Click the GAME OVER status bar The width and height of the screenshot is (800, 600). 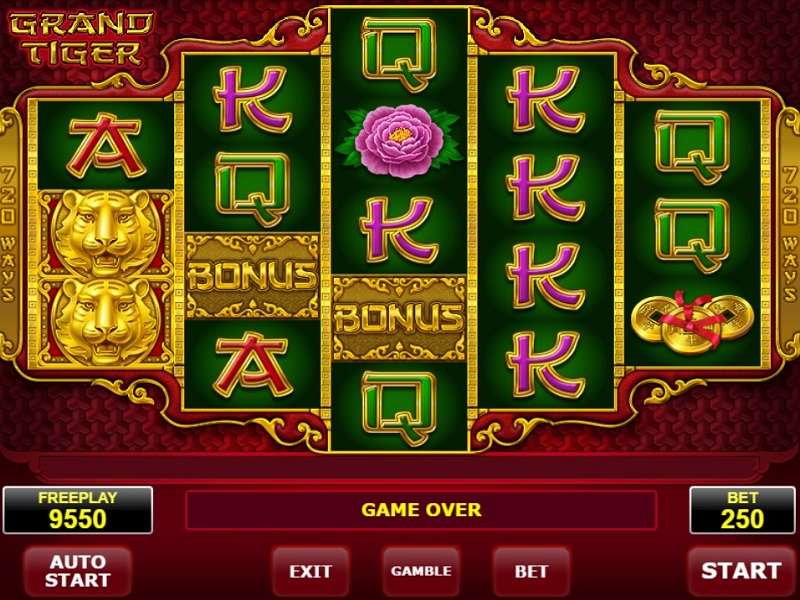(x=421, y=510)
